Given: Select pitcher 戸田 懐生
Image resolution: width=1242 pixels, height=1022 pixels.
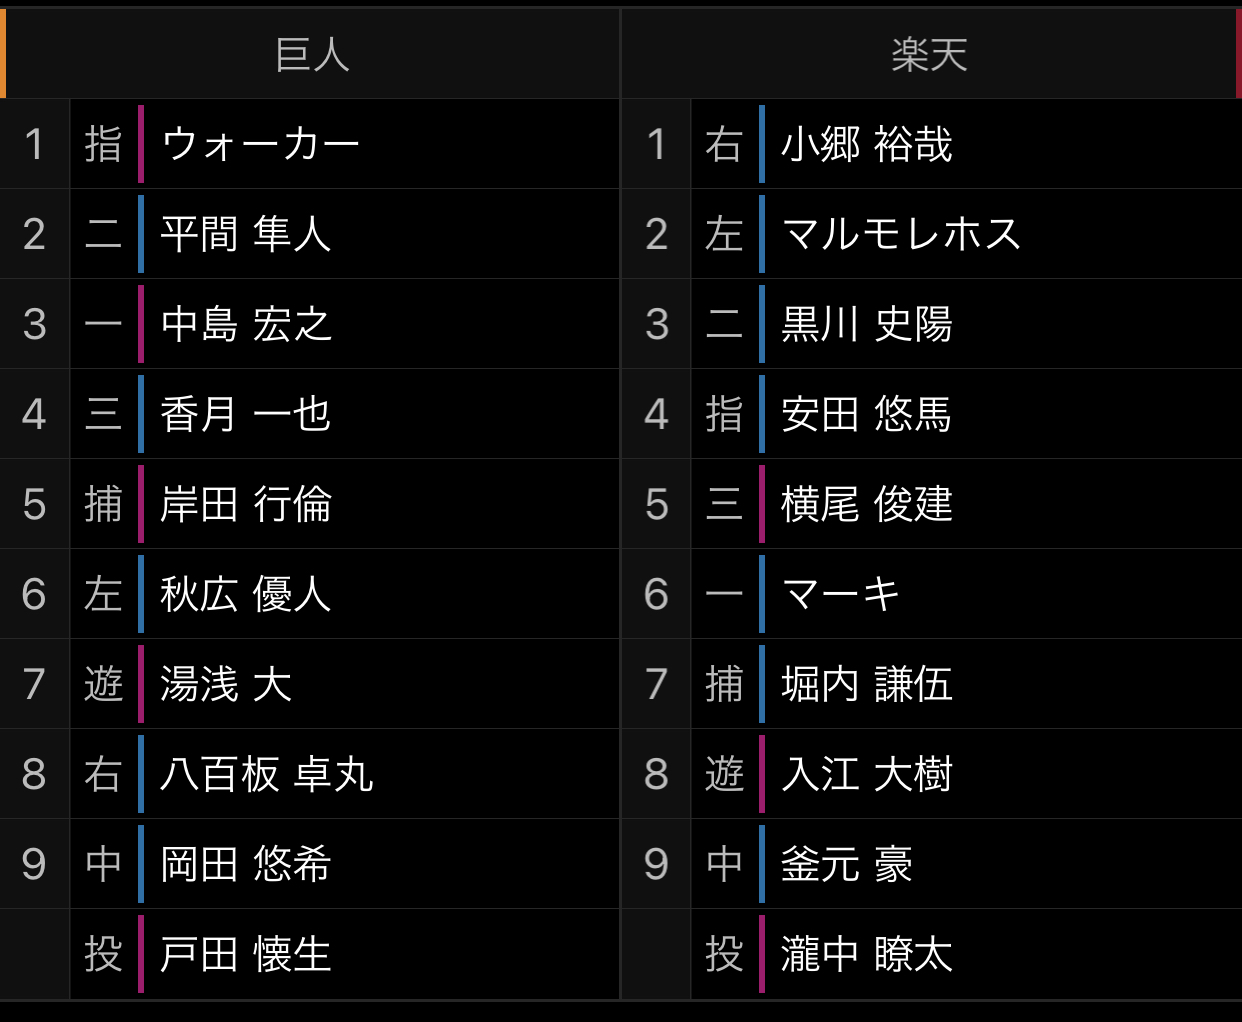Looking at the screenshot, I should (246, 954).
